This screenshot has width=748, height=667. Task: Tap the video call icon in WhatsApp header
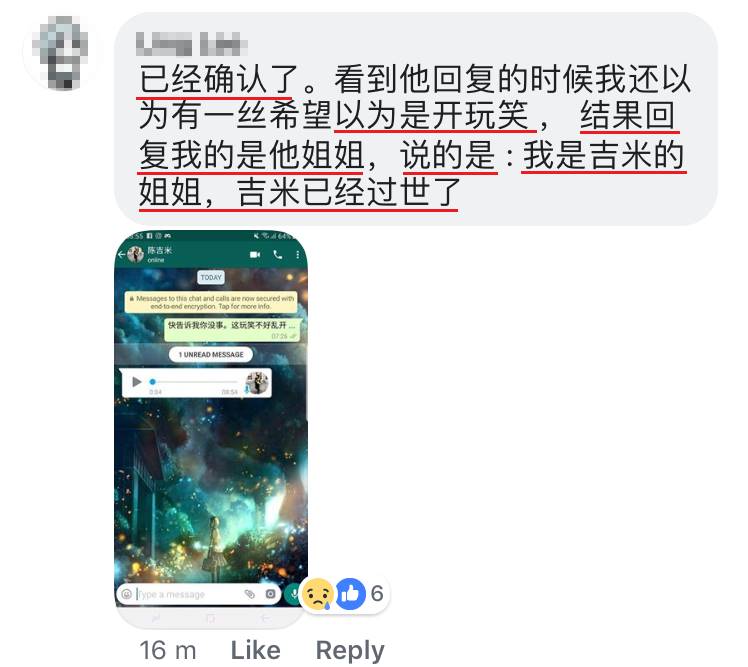(x=255, y=255)
